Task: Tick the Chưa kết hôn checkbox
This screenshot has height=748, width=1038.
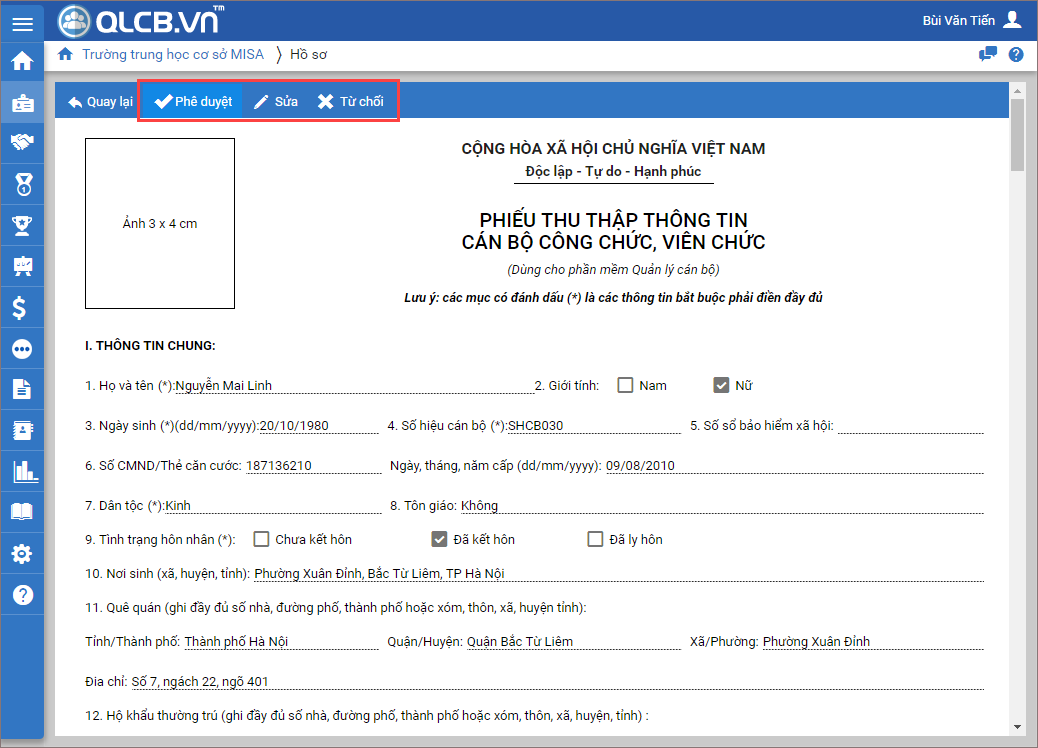Action: tap(261, 539)
